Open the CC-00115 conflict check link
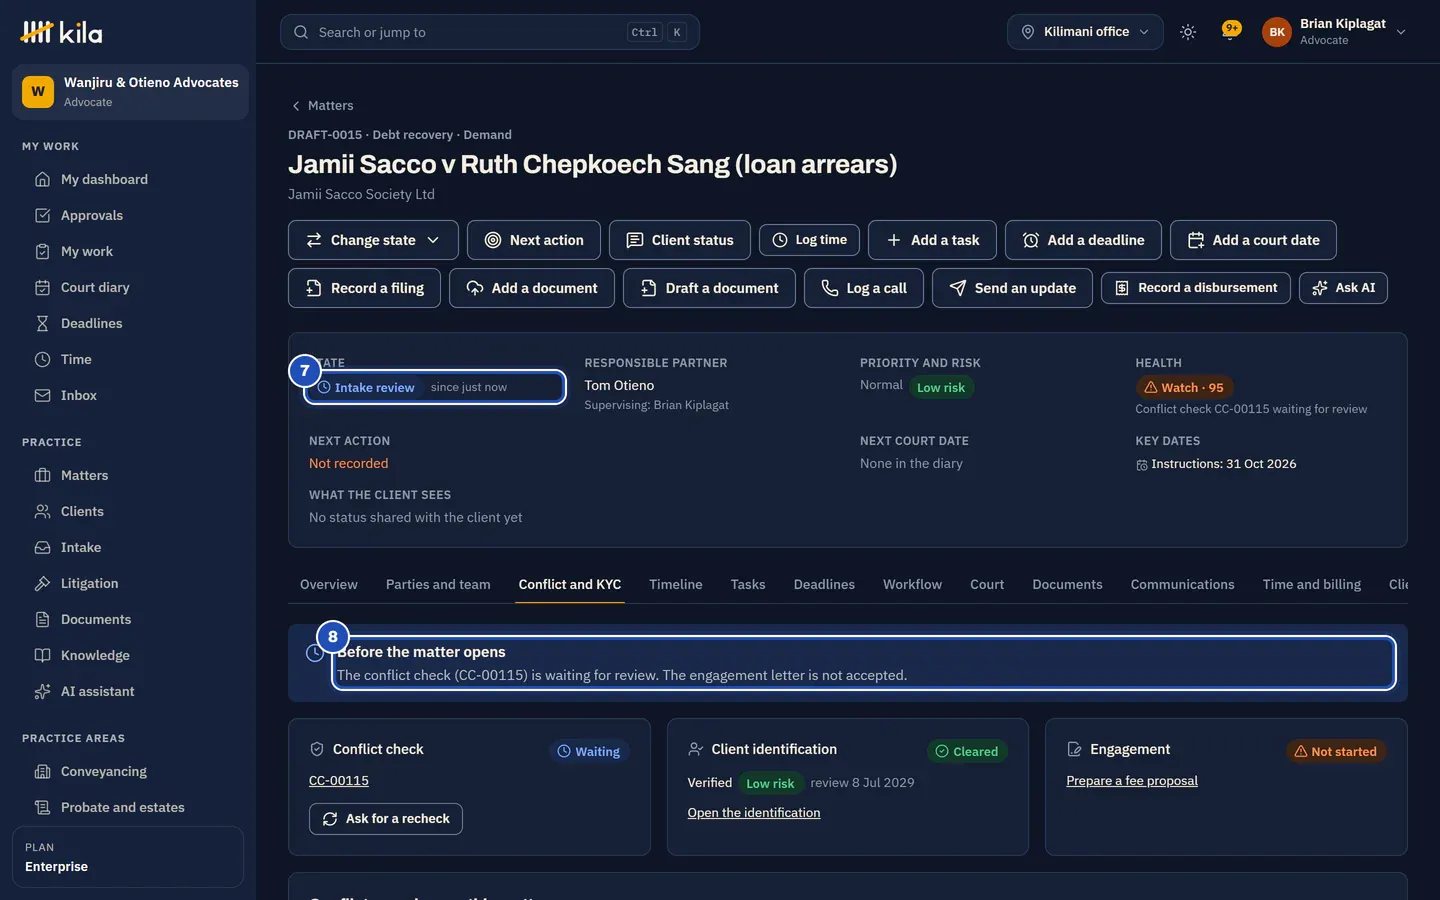The image size is (1440, 900). point(339,781)
